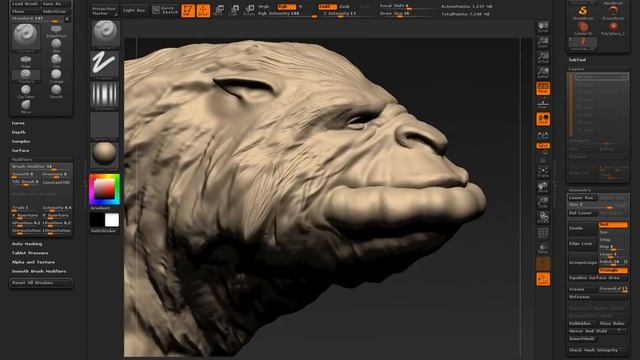Pick the Clay brush

(x=56, y=61)
